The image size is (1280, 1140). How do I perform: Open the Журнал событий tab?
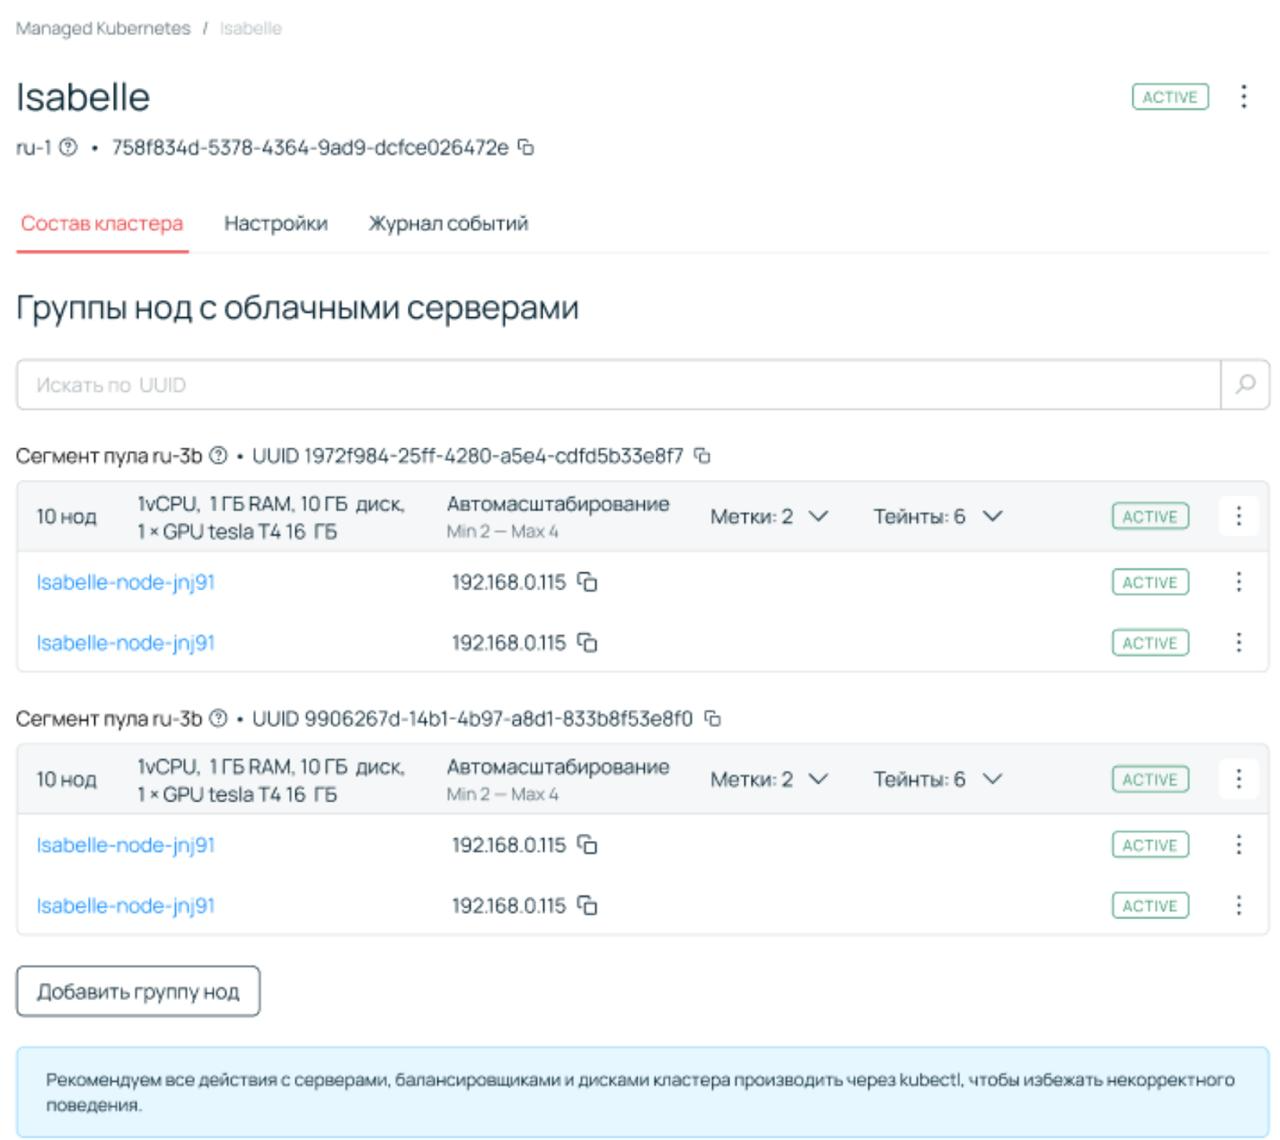tap(448, 224)
